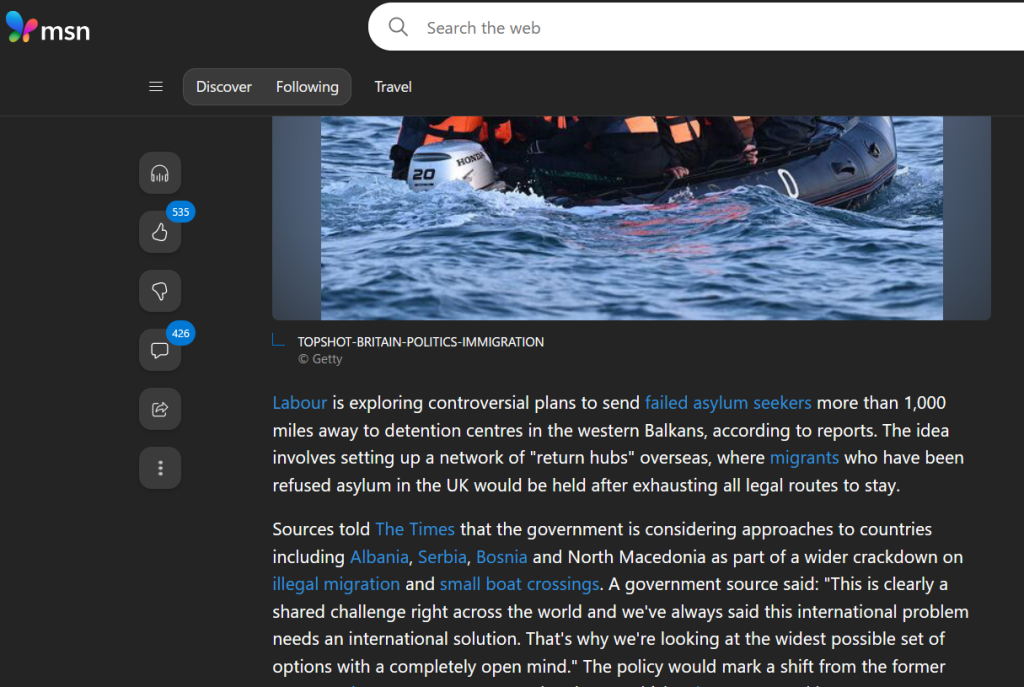Open the hamburger navigation menu

[x=156, y=87]
